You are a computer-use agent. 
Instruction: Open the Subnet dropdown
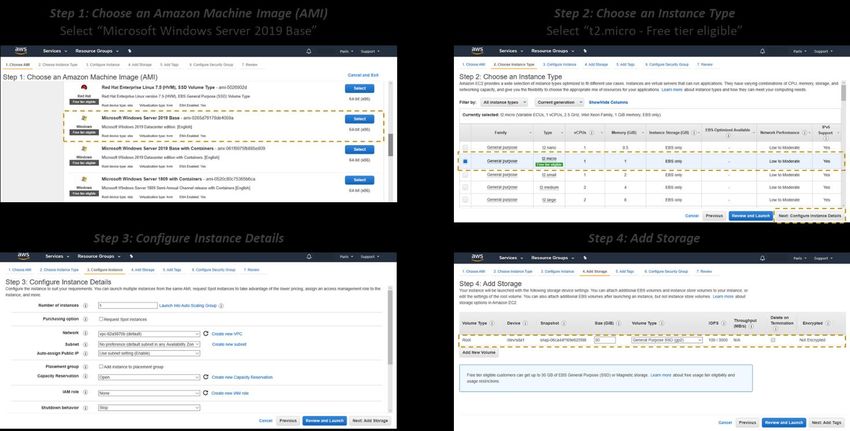[149, 344]
